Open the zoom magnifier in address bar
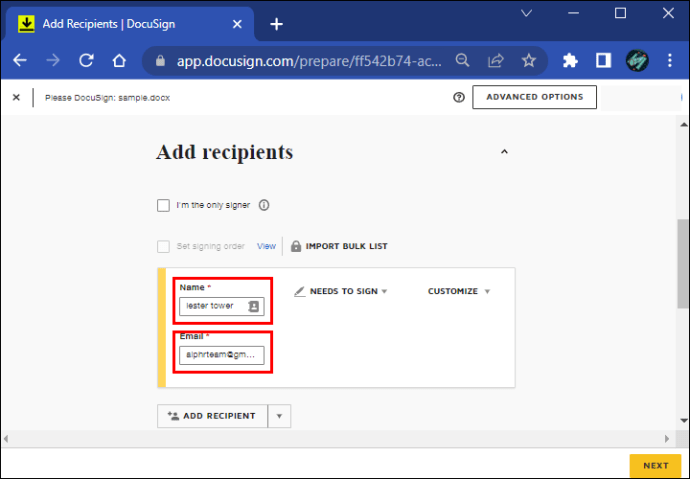Image resolution: width=690 pixels, height=479 pixels. coord(462,60)
